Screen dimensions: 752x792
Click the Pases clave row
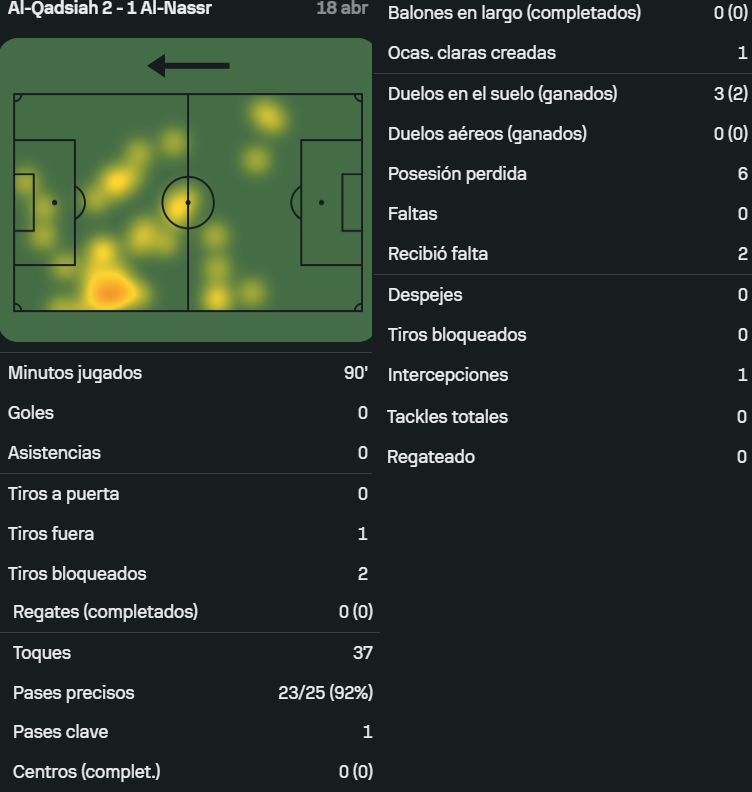click(190, 732)
